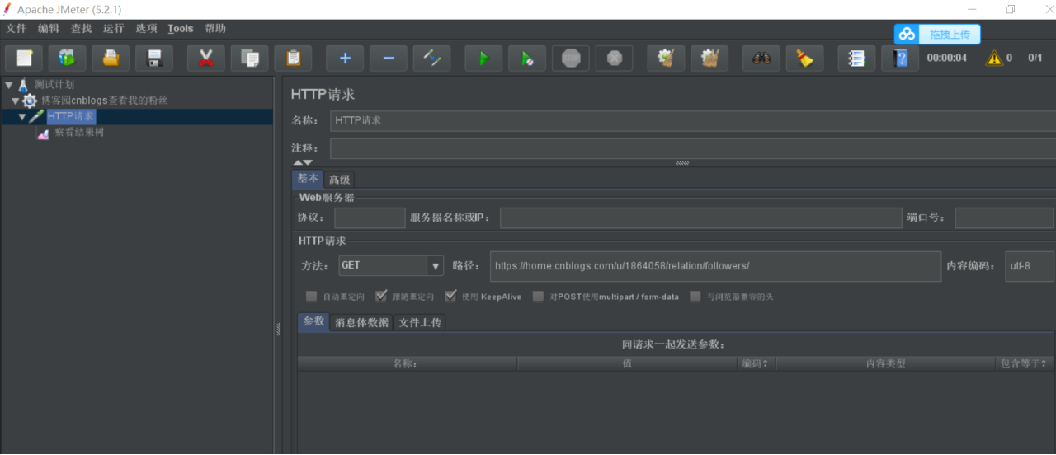Open the 选项 menu
Image resolution: width=1056 pixels, height=455 pixels.
click(x=146, y=28)
